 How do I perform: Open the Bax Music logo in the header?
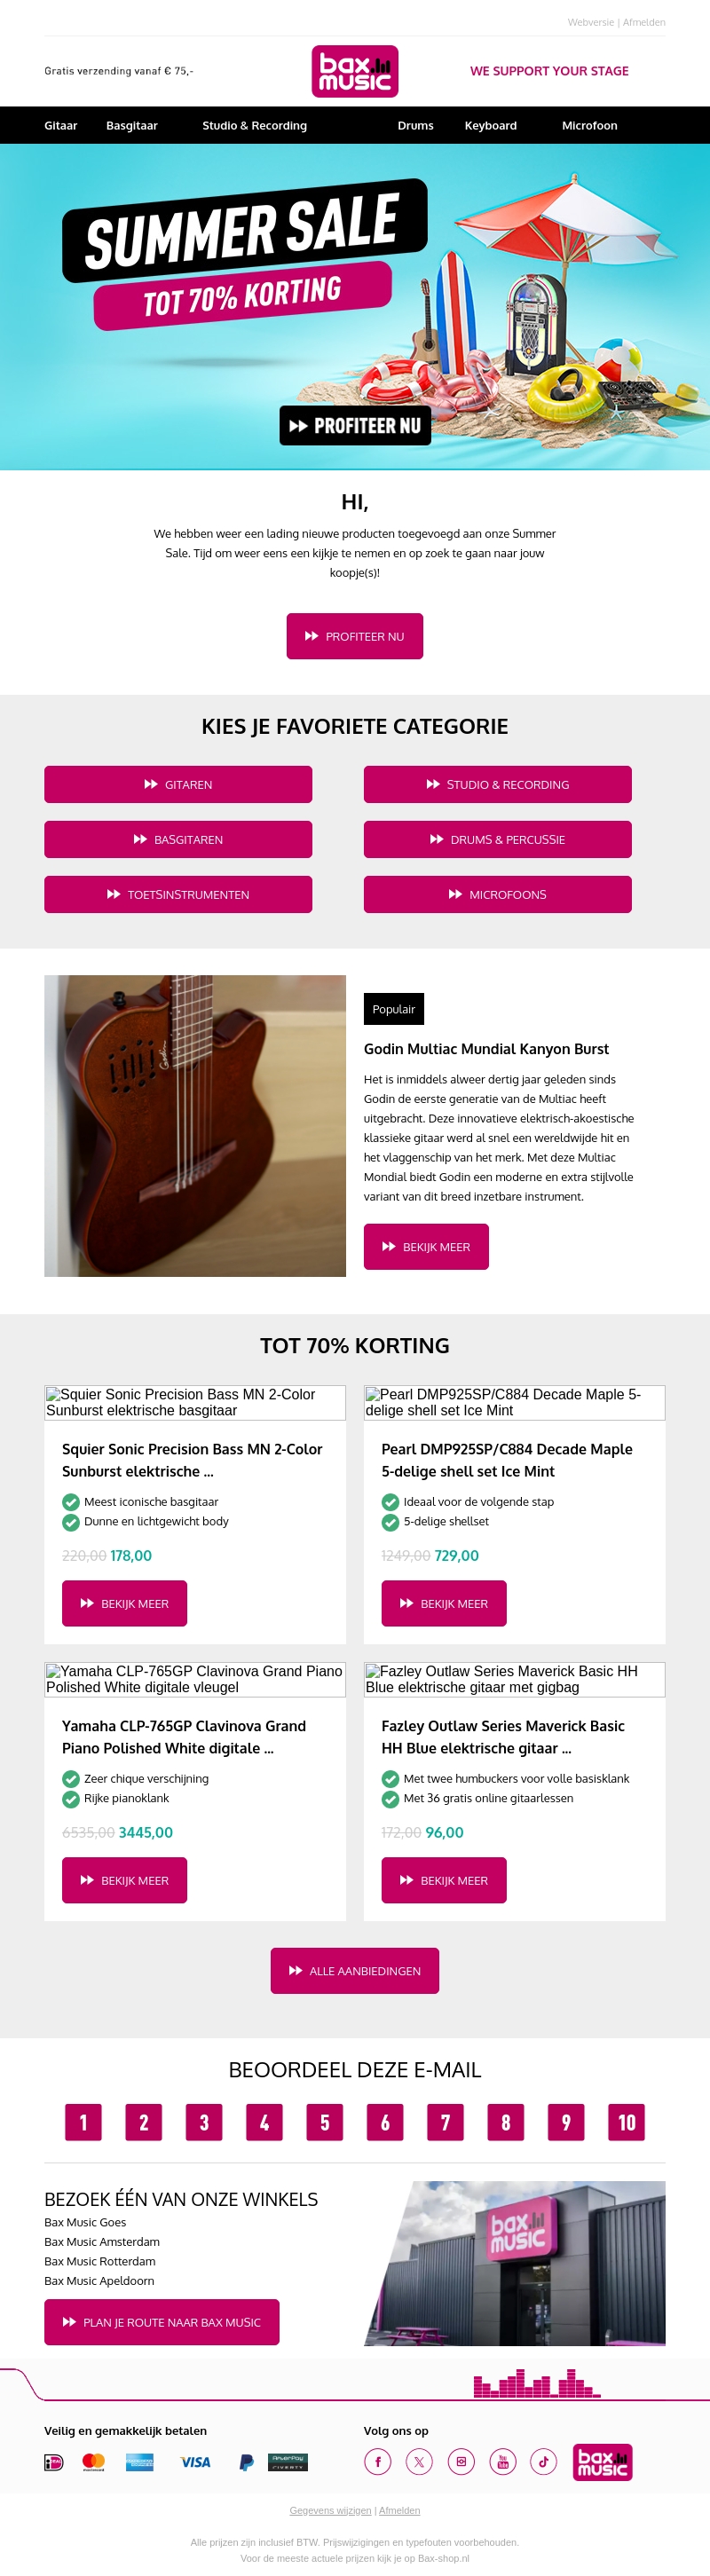(355, 71)
